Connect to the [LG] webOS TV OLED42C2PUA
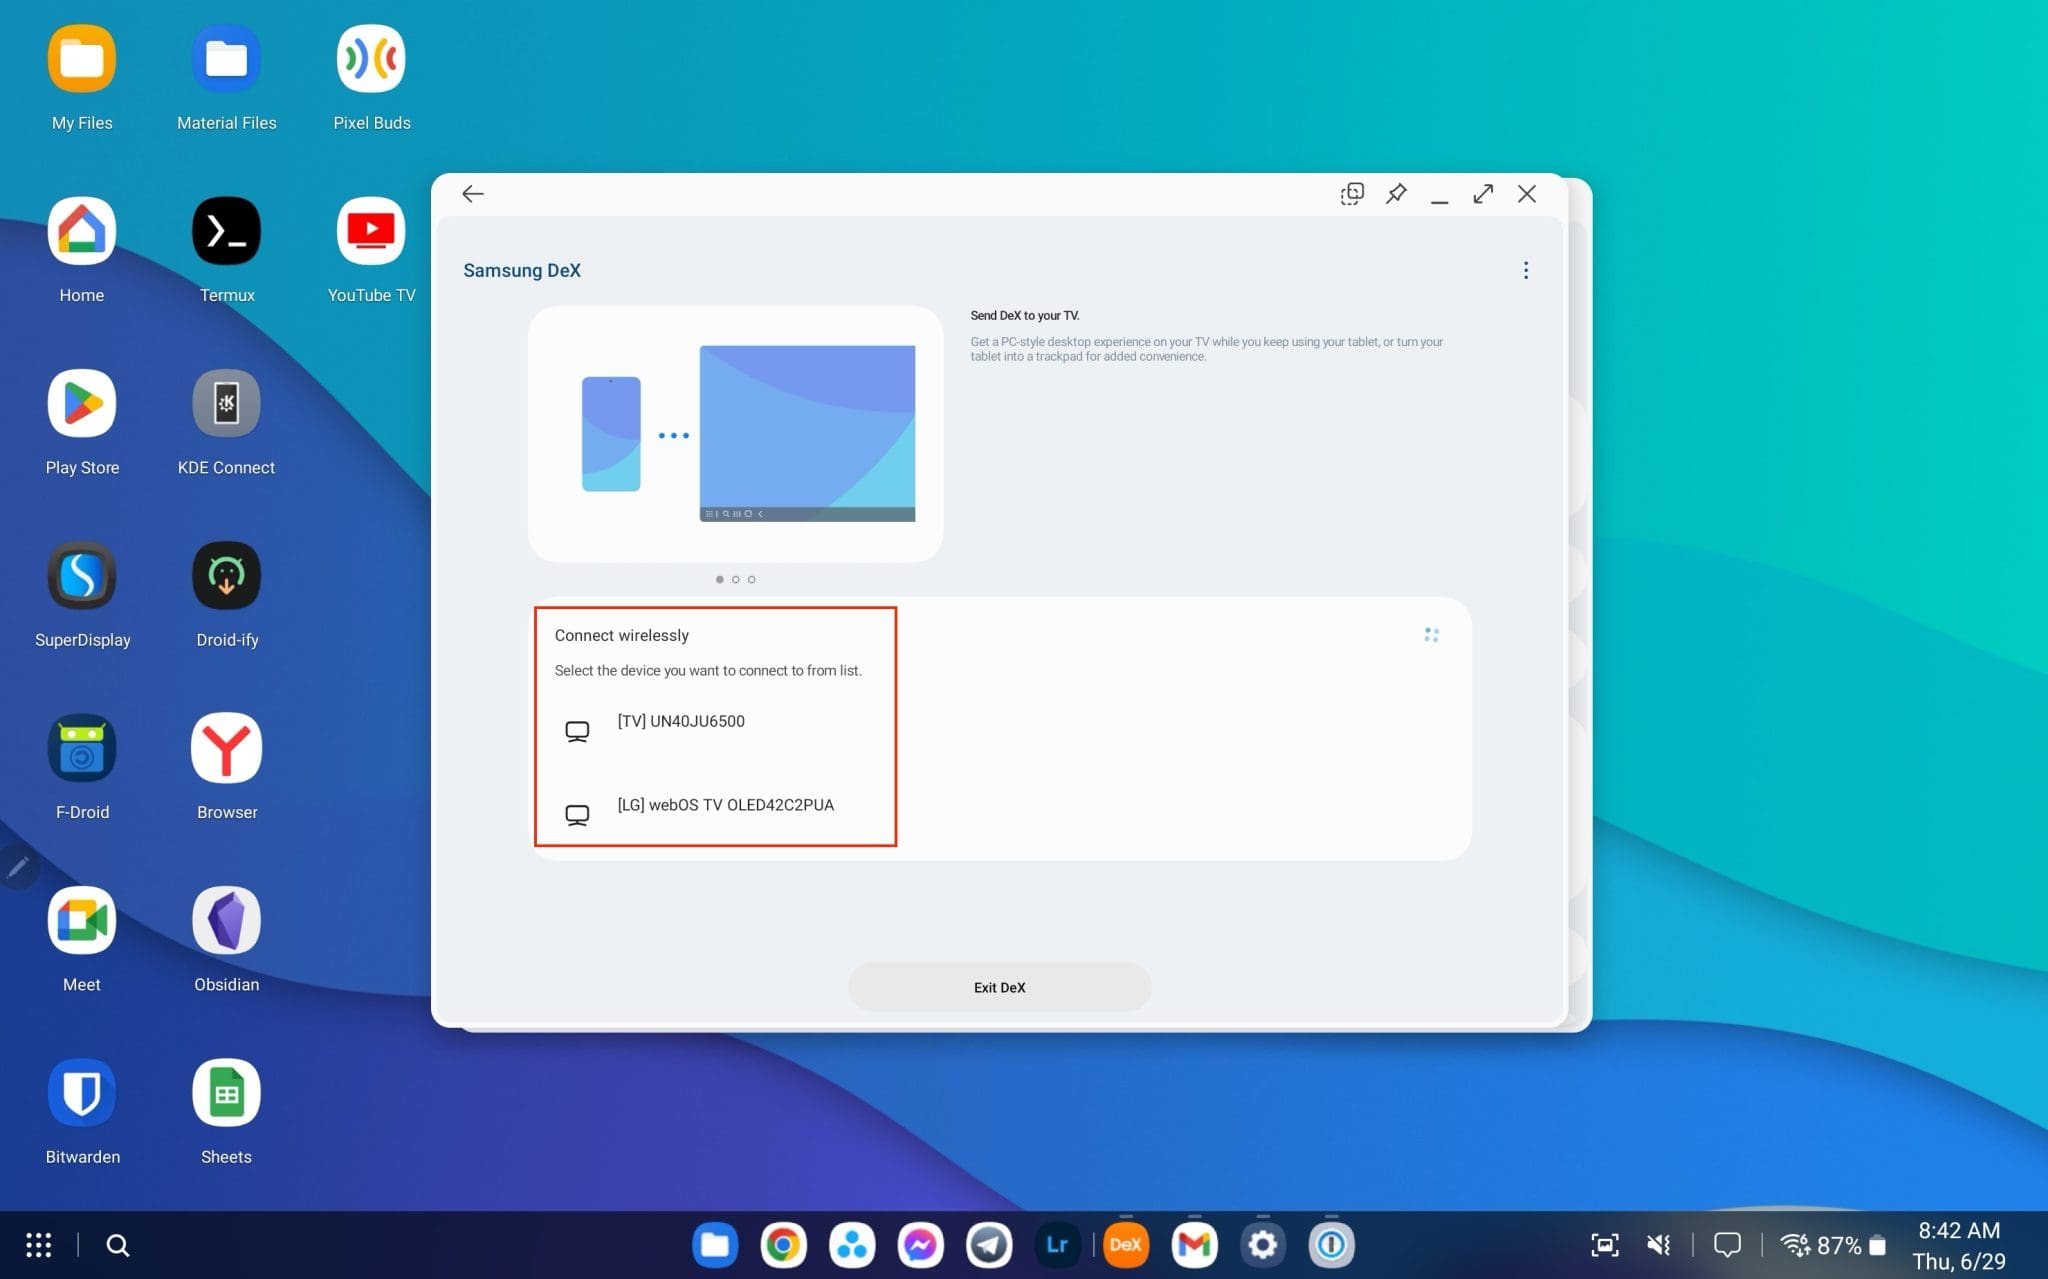Screen dimensions: 2048x1279 [727, 805]
